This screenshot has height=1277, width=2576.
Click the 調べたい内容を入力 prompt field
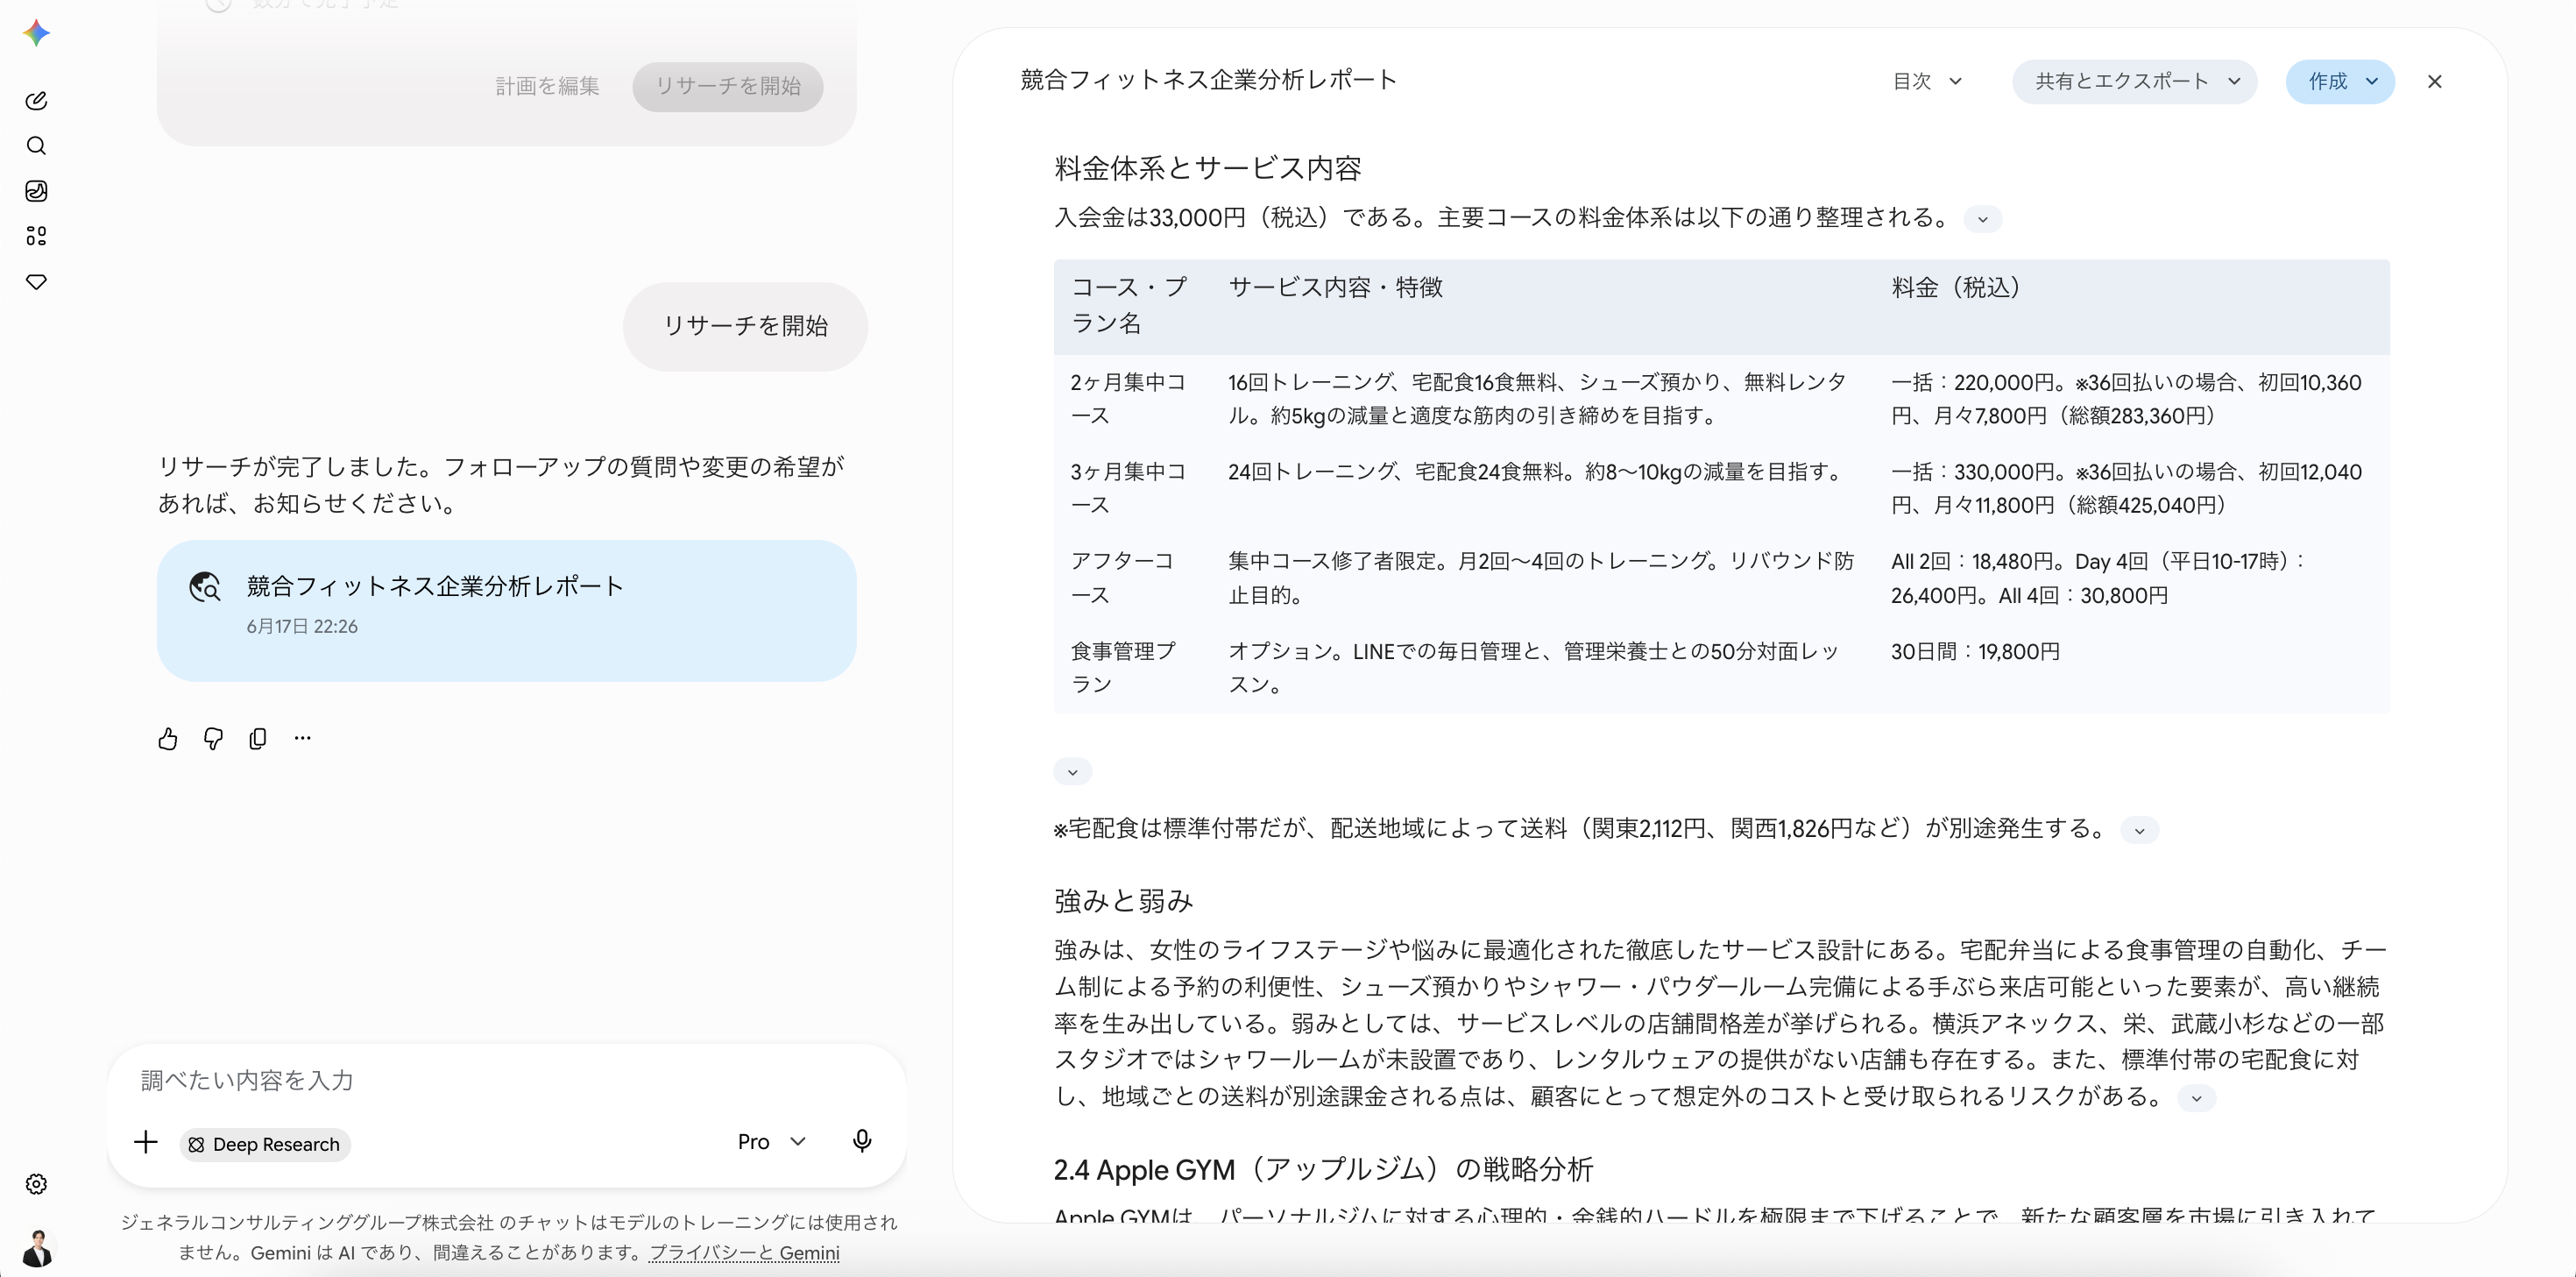click(x=506, y=1080)
